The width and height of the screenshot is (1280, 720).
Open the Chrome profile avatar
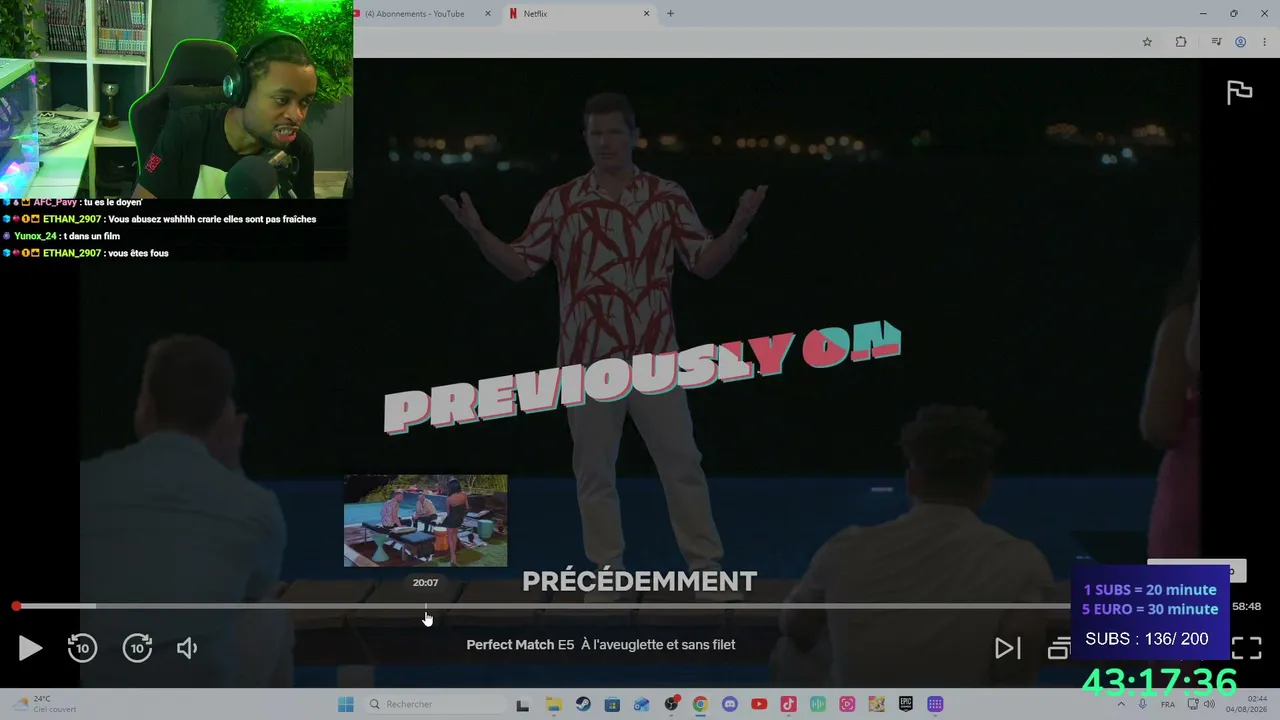coord(1240,42)
